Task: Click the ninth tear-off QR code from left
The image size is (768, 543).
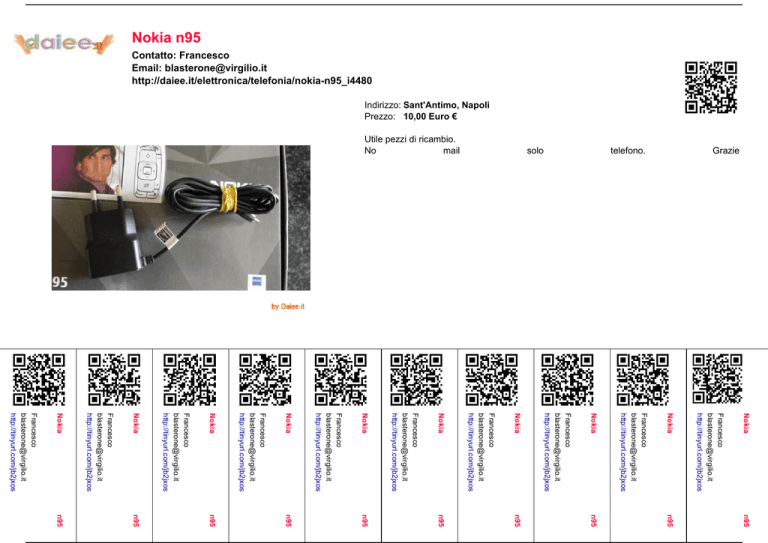Action: coord(642,378)
